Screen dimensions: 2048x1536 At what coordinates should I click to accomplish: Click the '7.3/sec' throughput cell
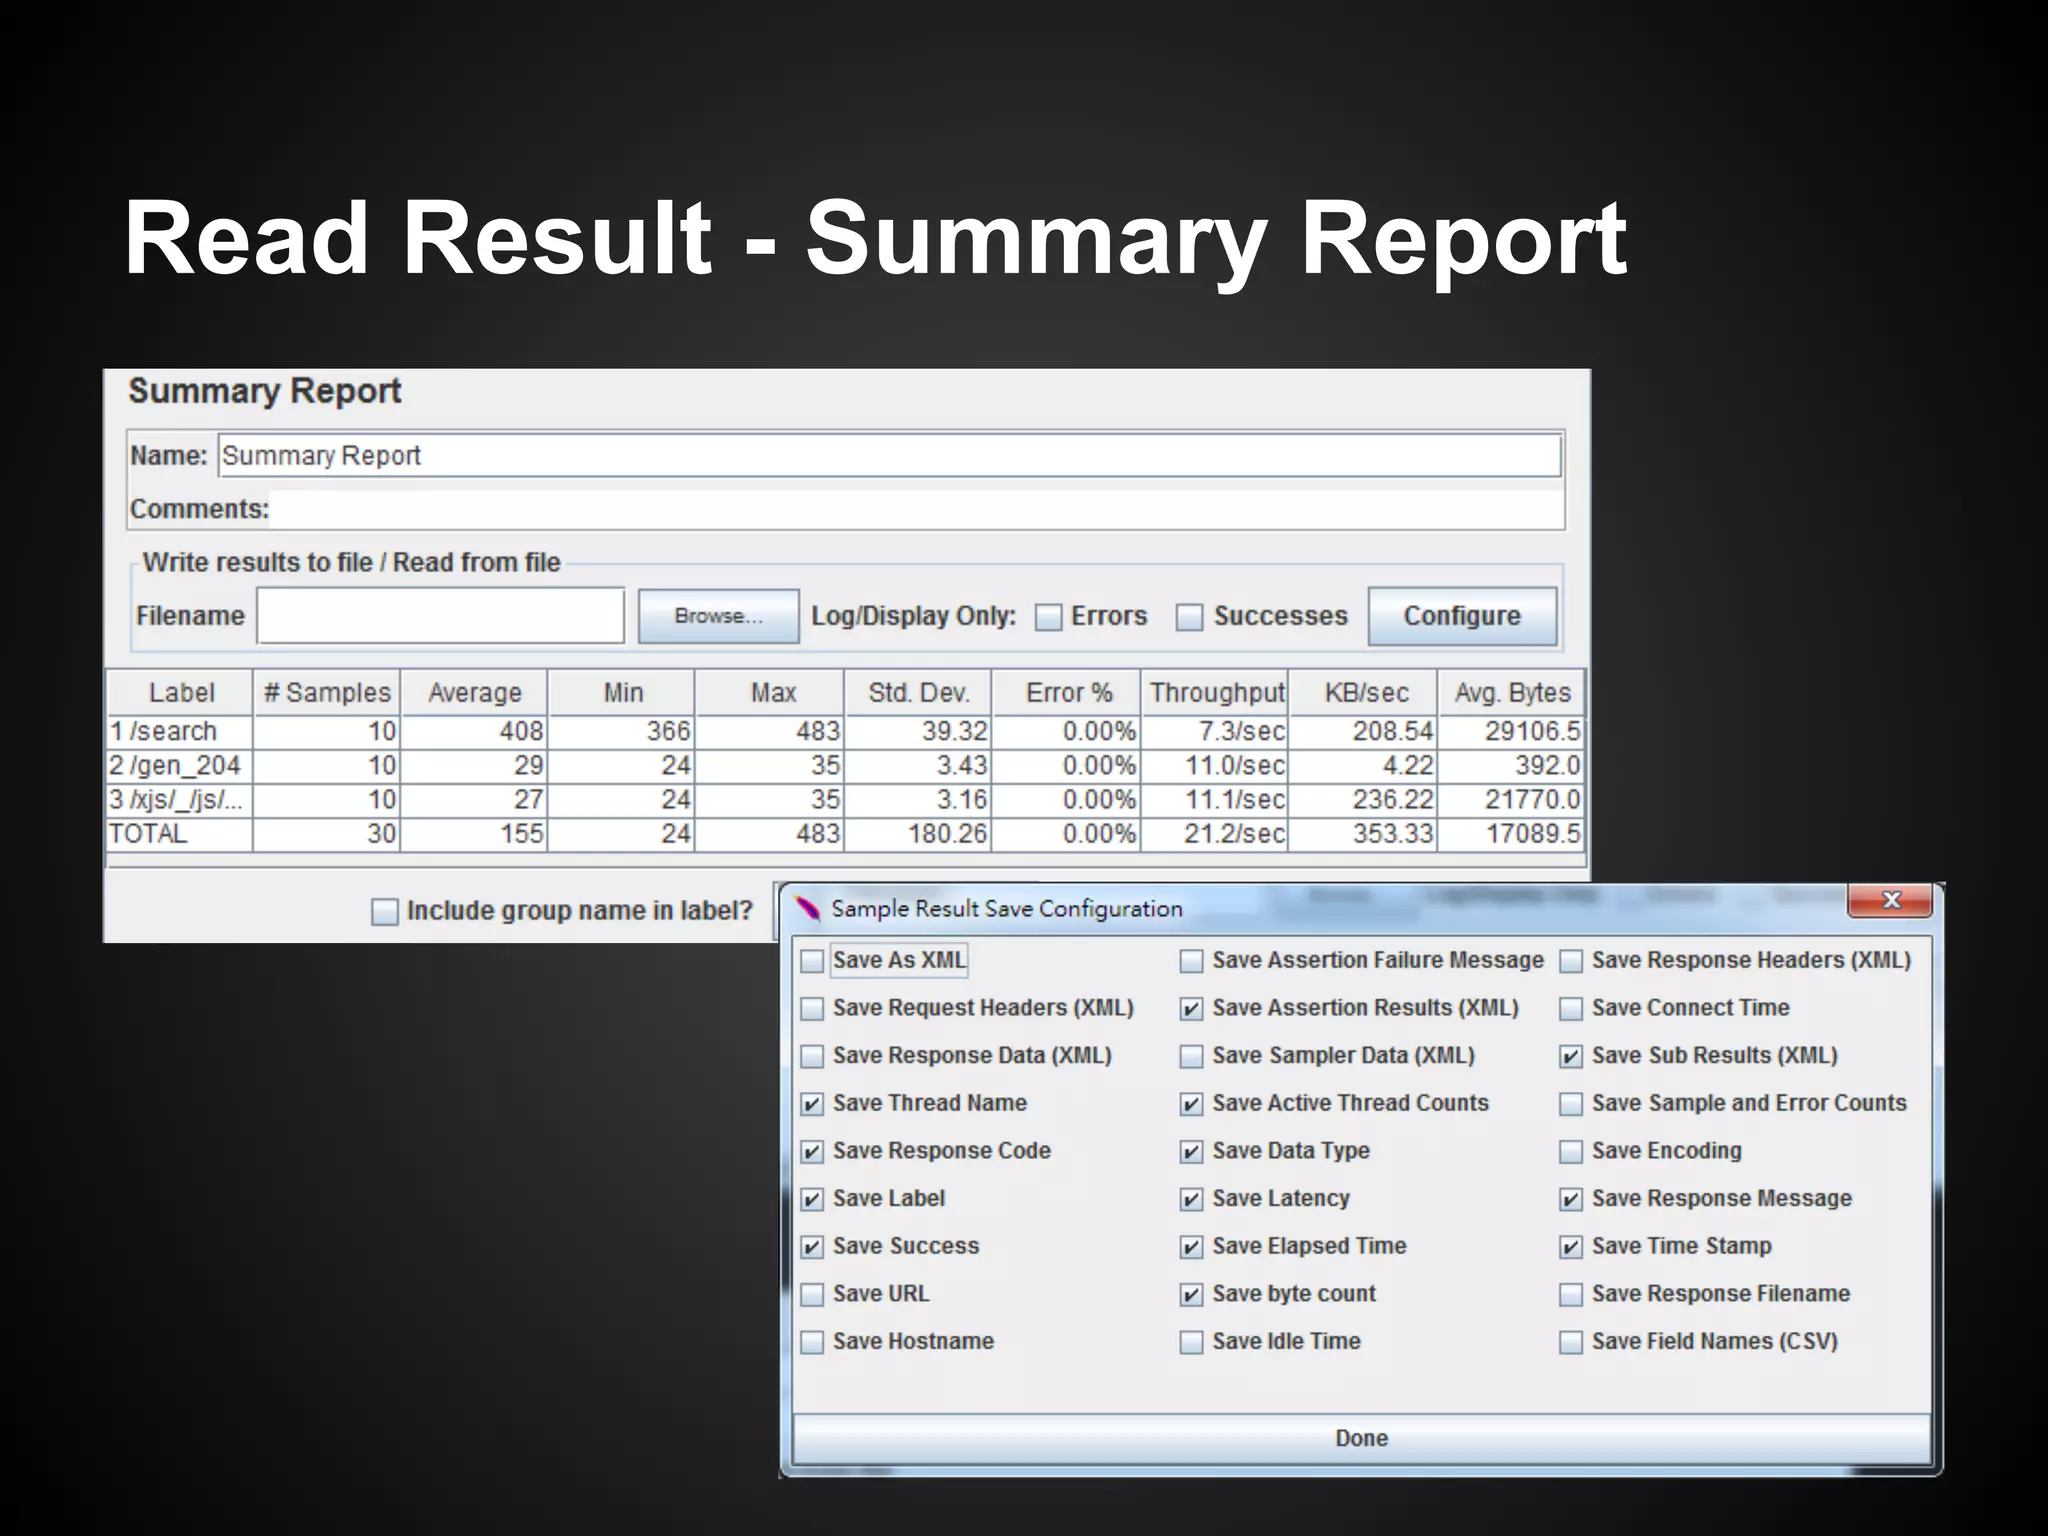1215,732
